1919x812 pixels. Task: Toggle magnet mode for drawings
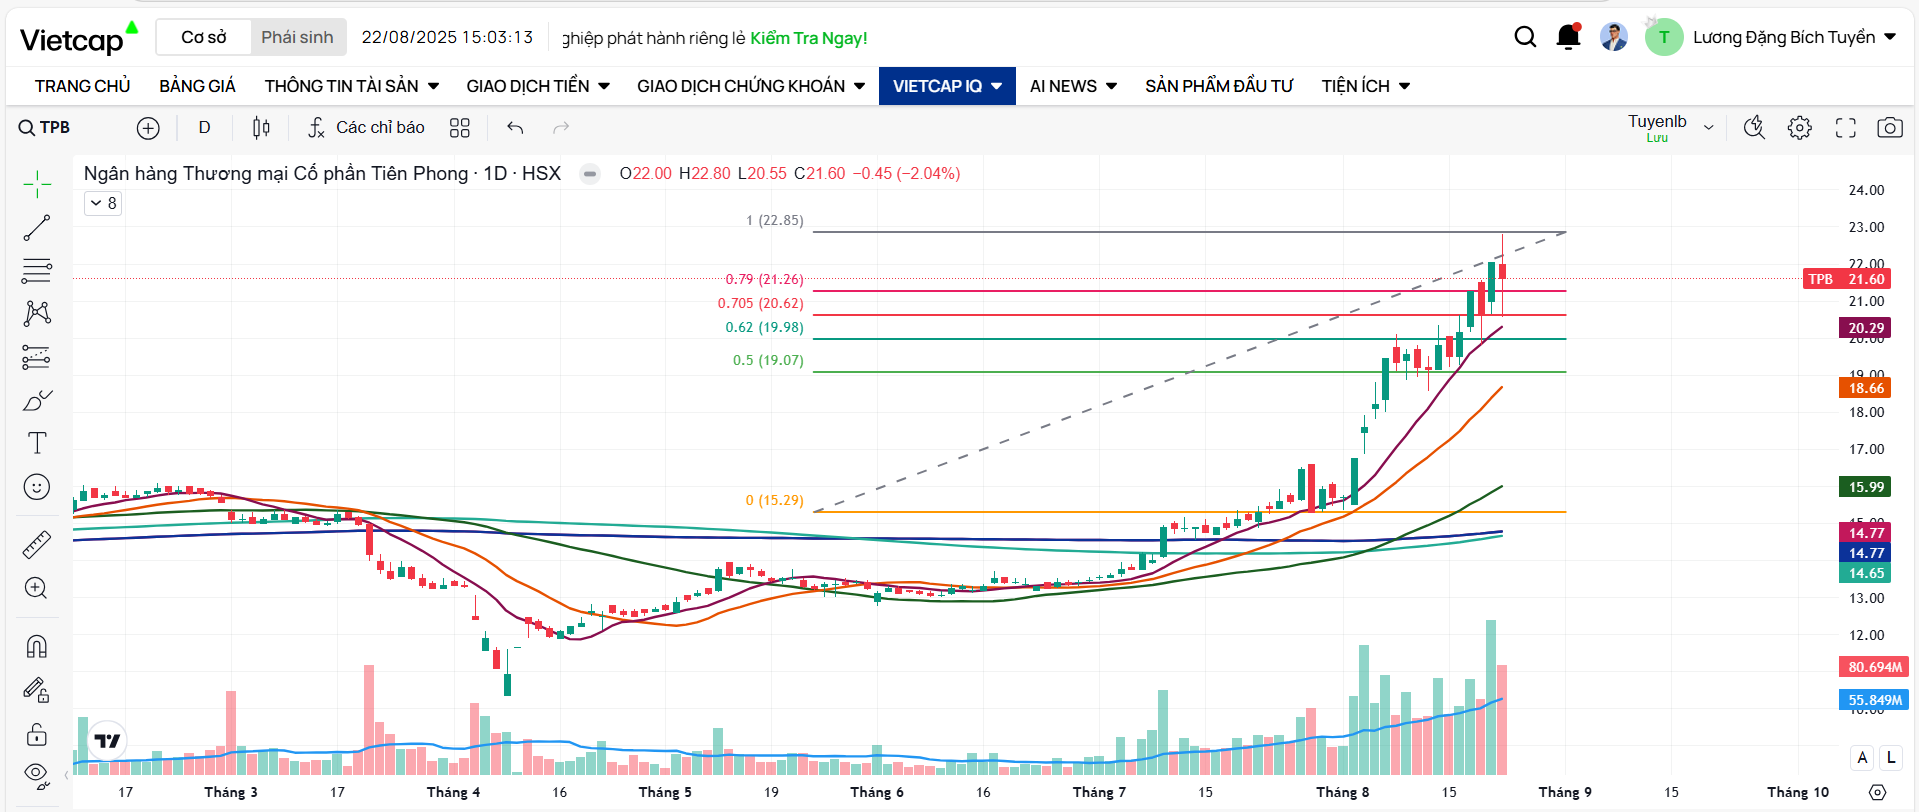click(37, 646)
